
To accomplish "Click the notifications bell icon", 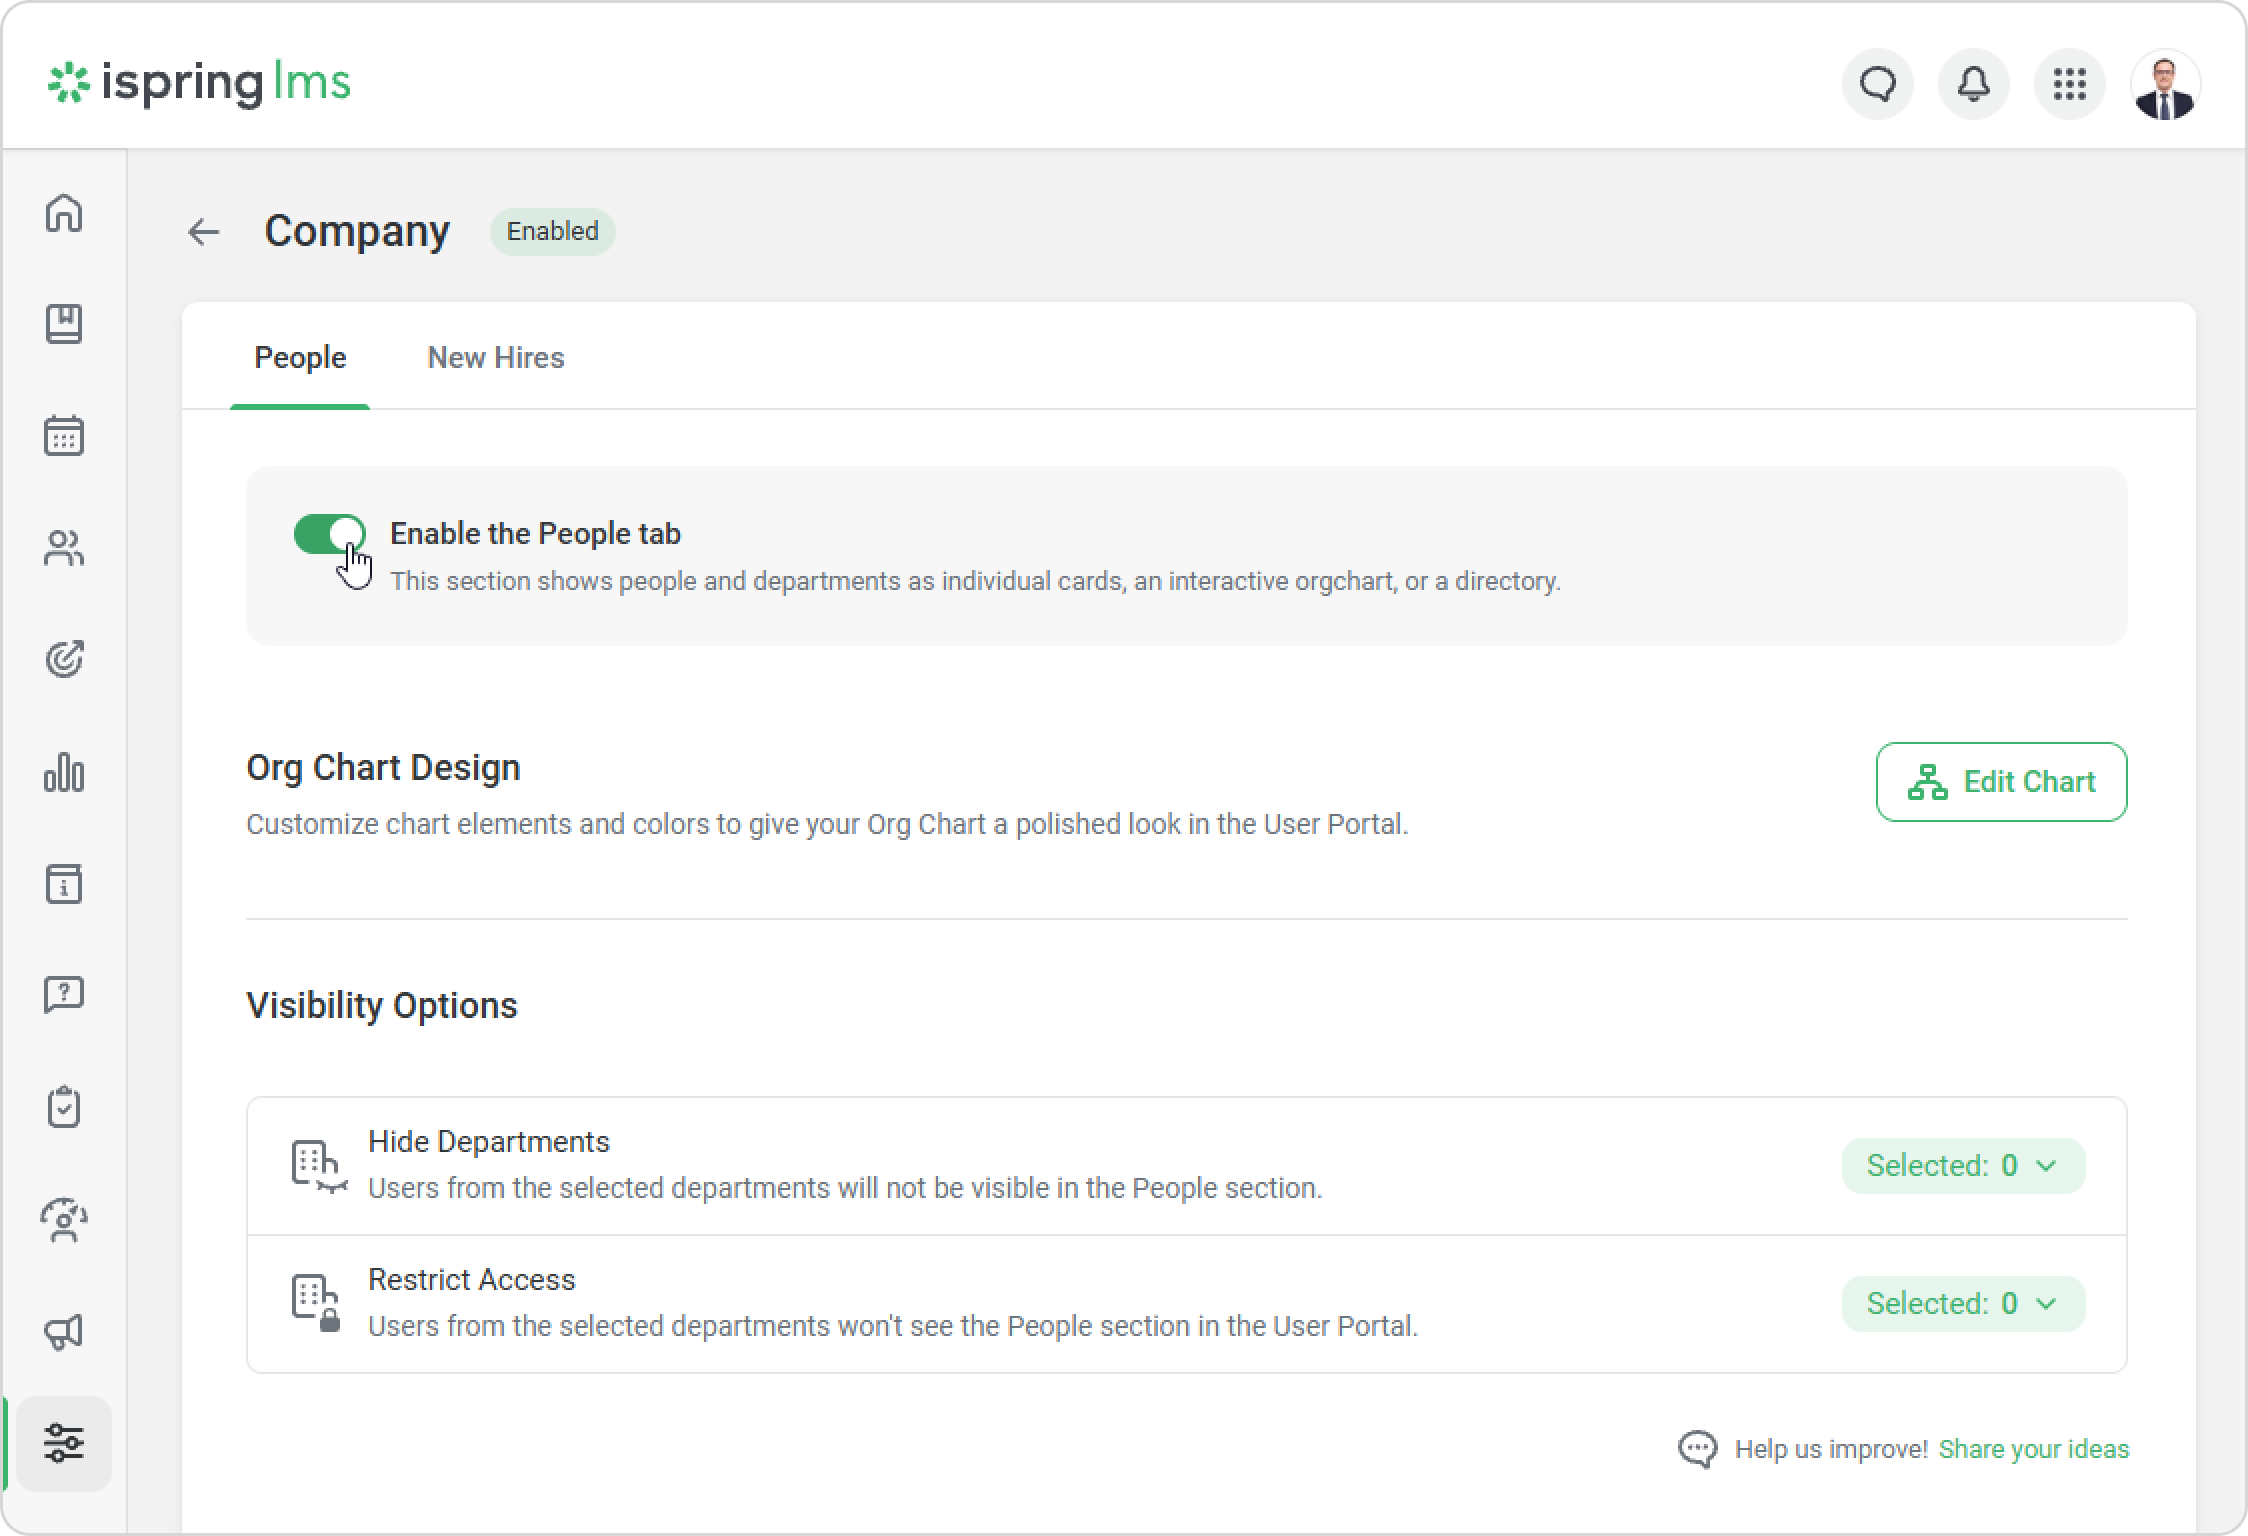I will 1973,84.
